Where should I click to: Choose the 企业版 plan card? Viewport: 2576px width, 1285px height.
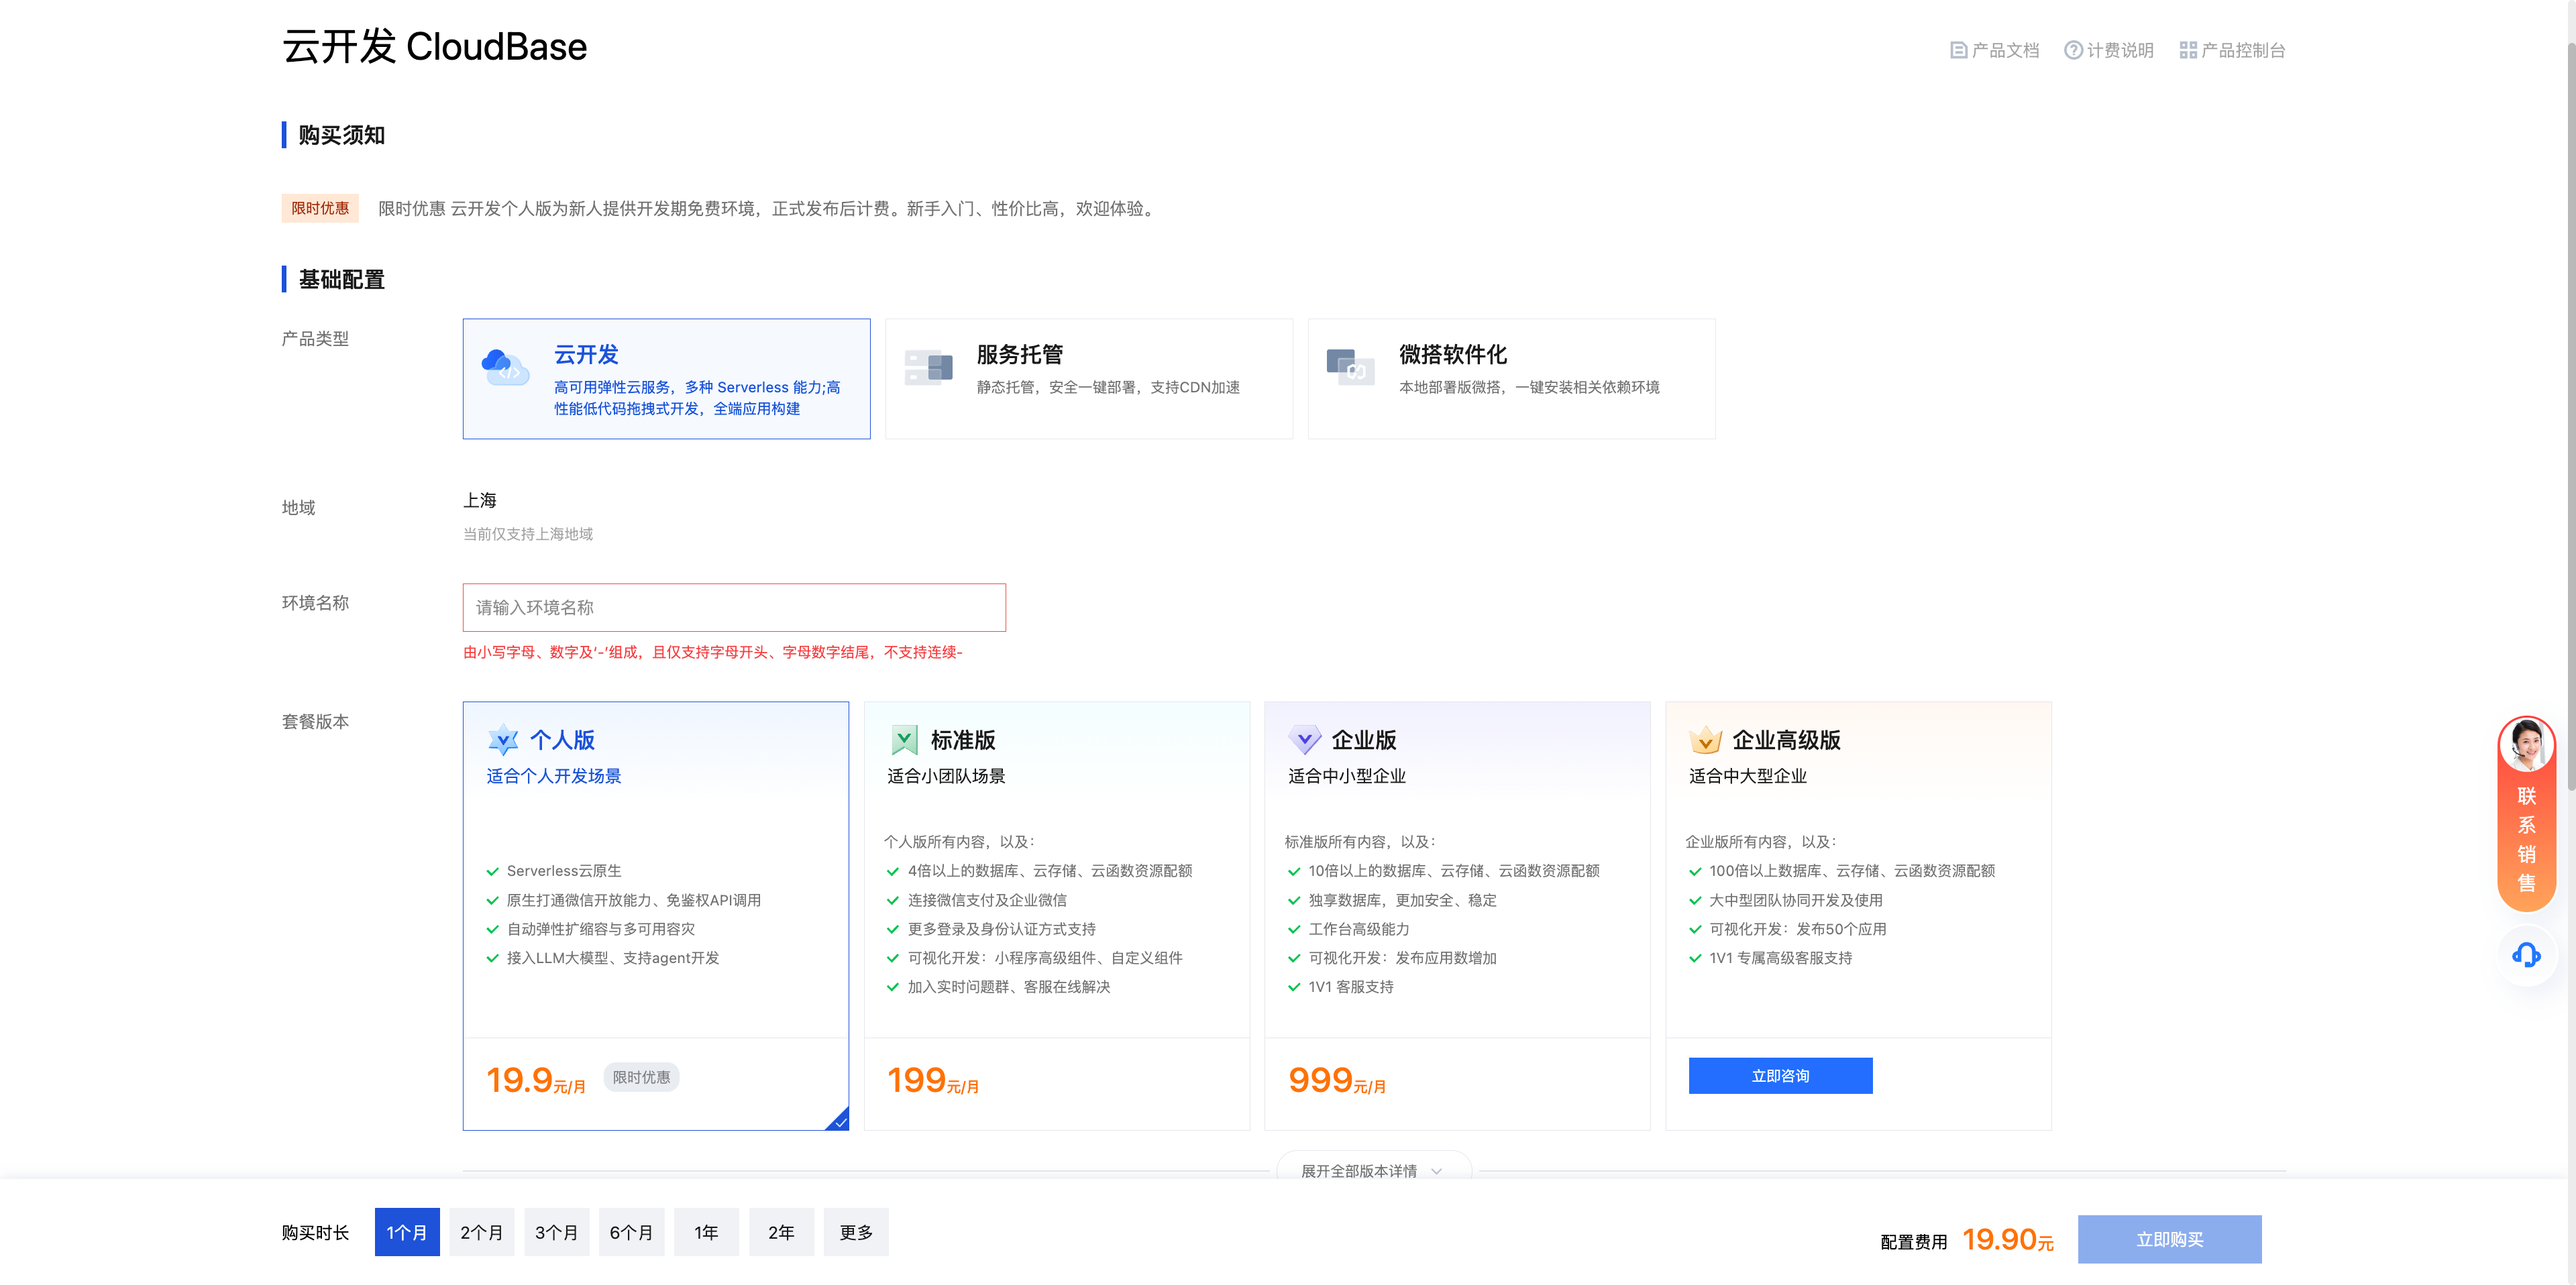click(x=1457, y=916)
